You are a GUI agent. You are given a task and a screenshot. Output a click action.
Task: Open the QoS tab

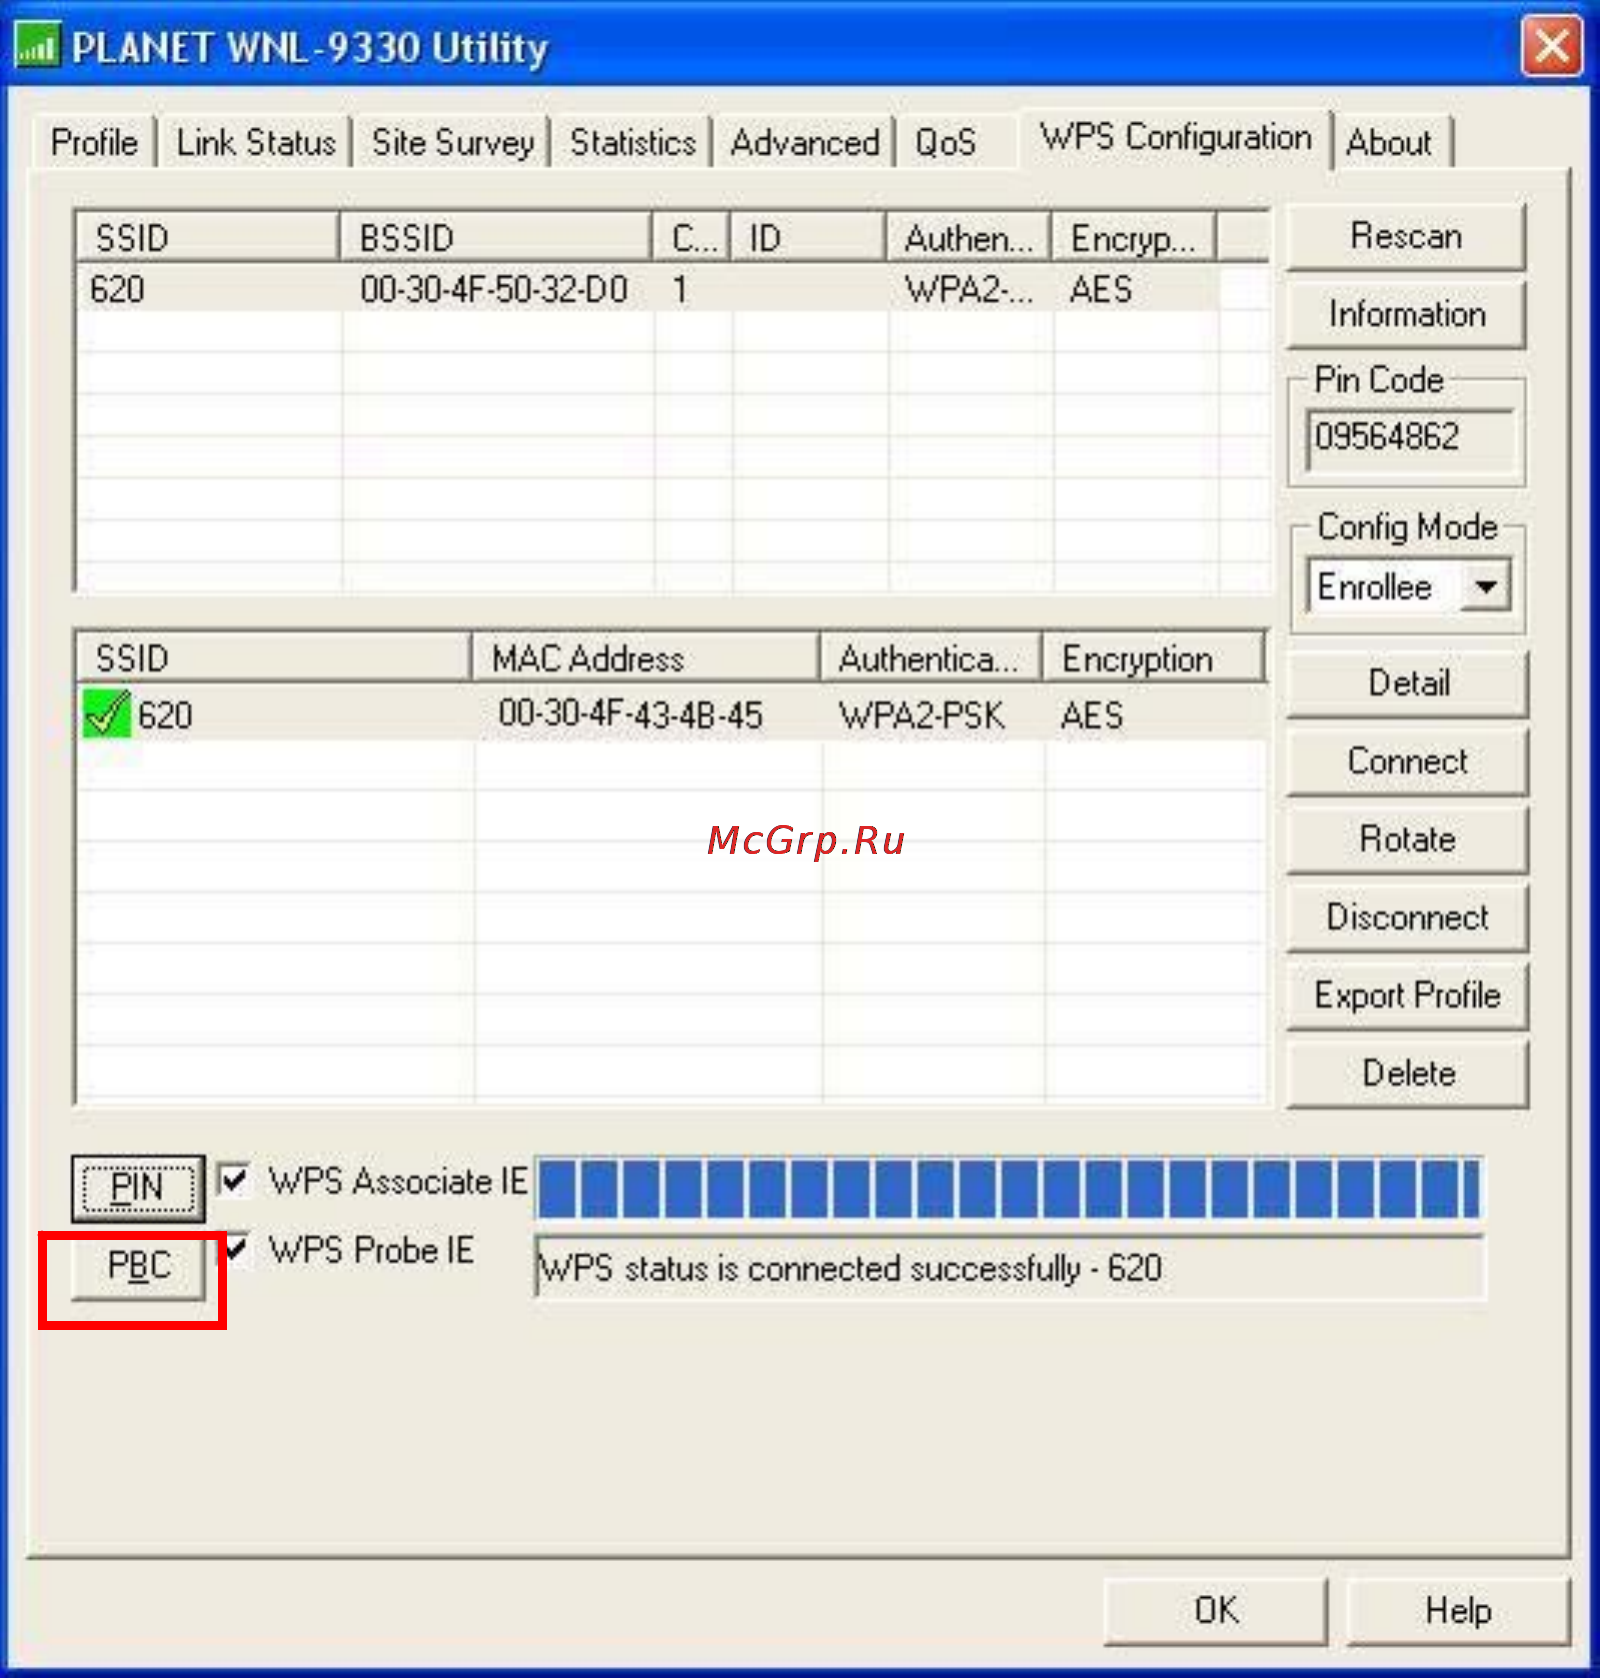pyautogui.click(x=945, y=142)
